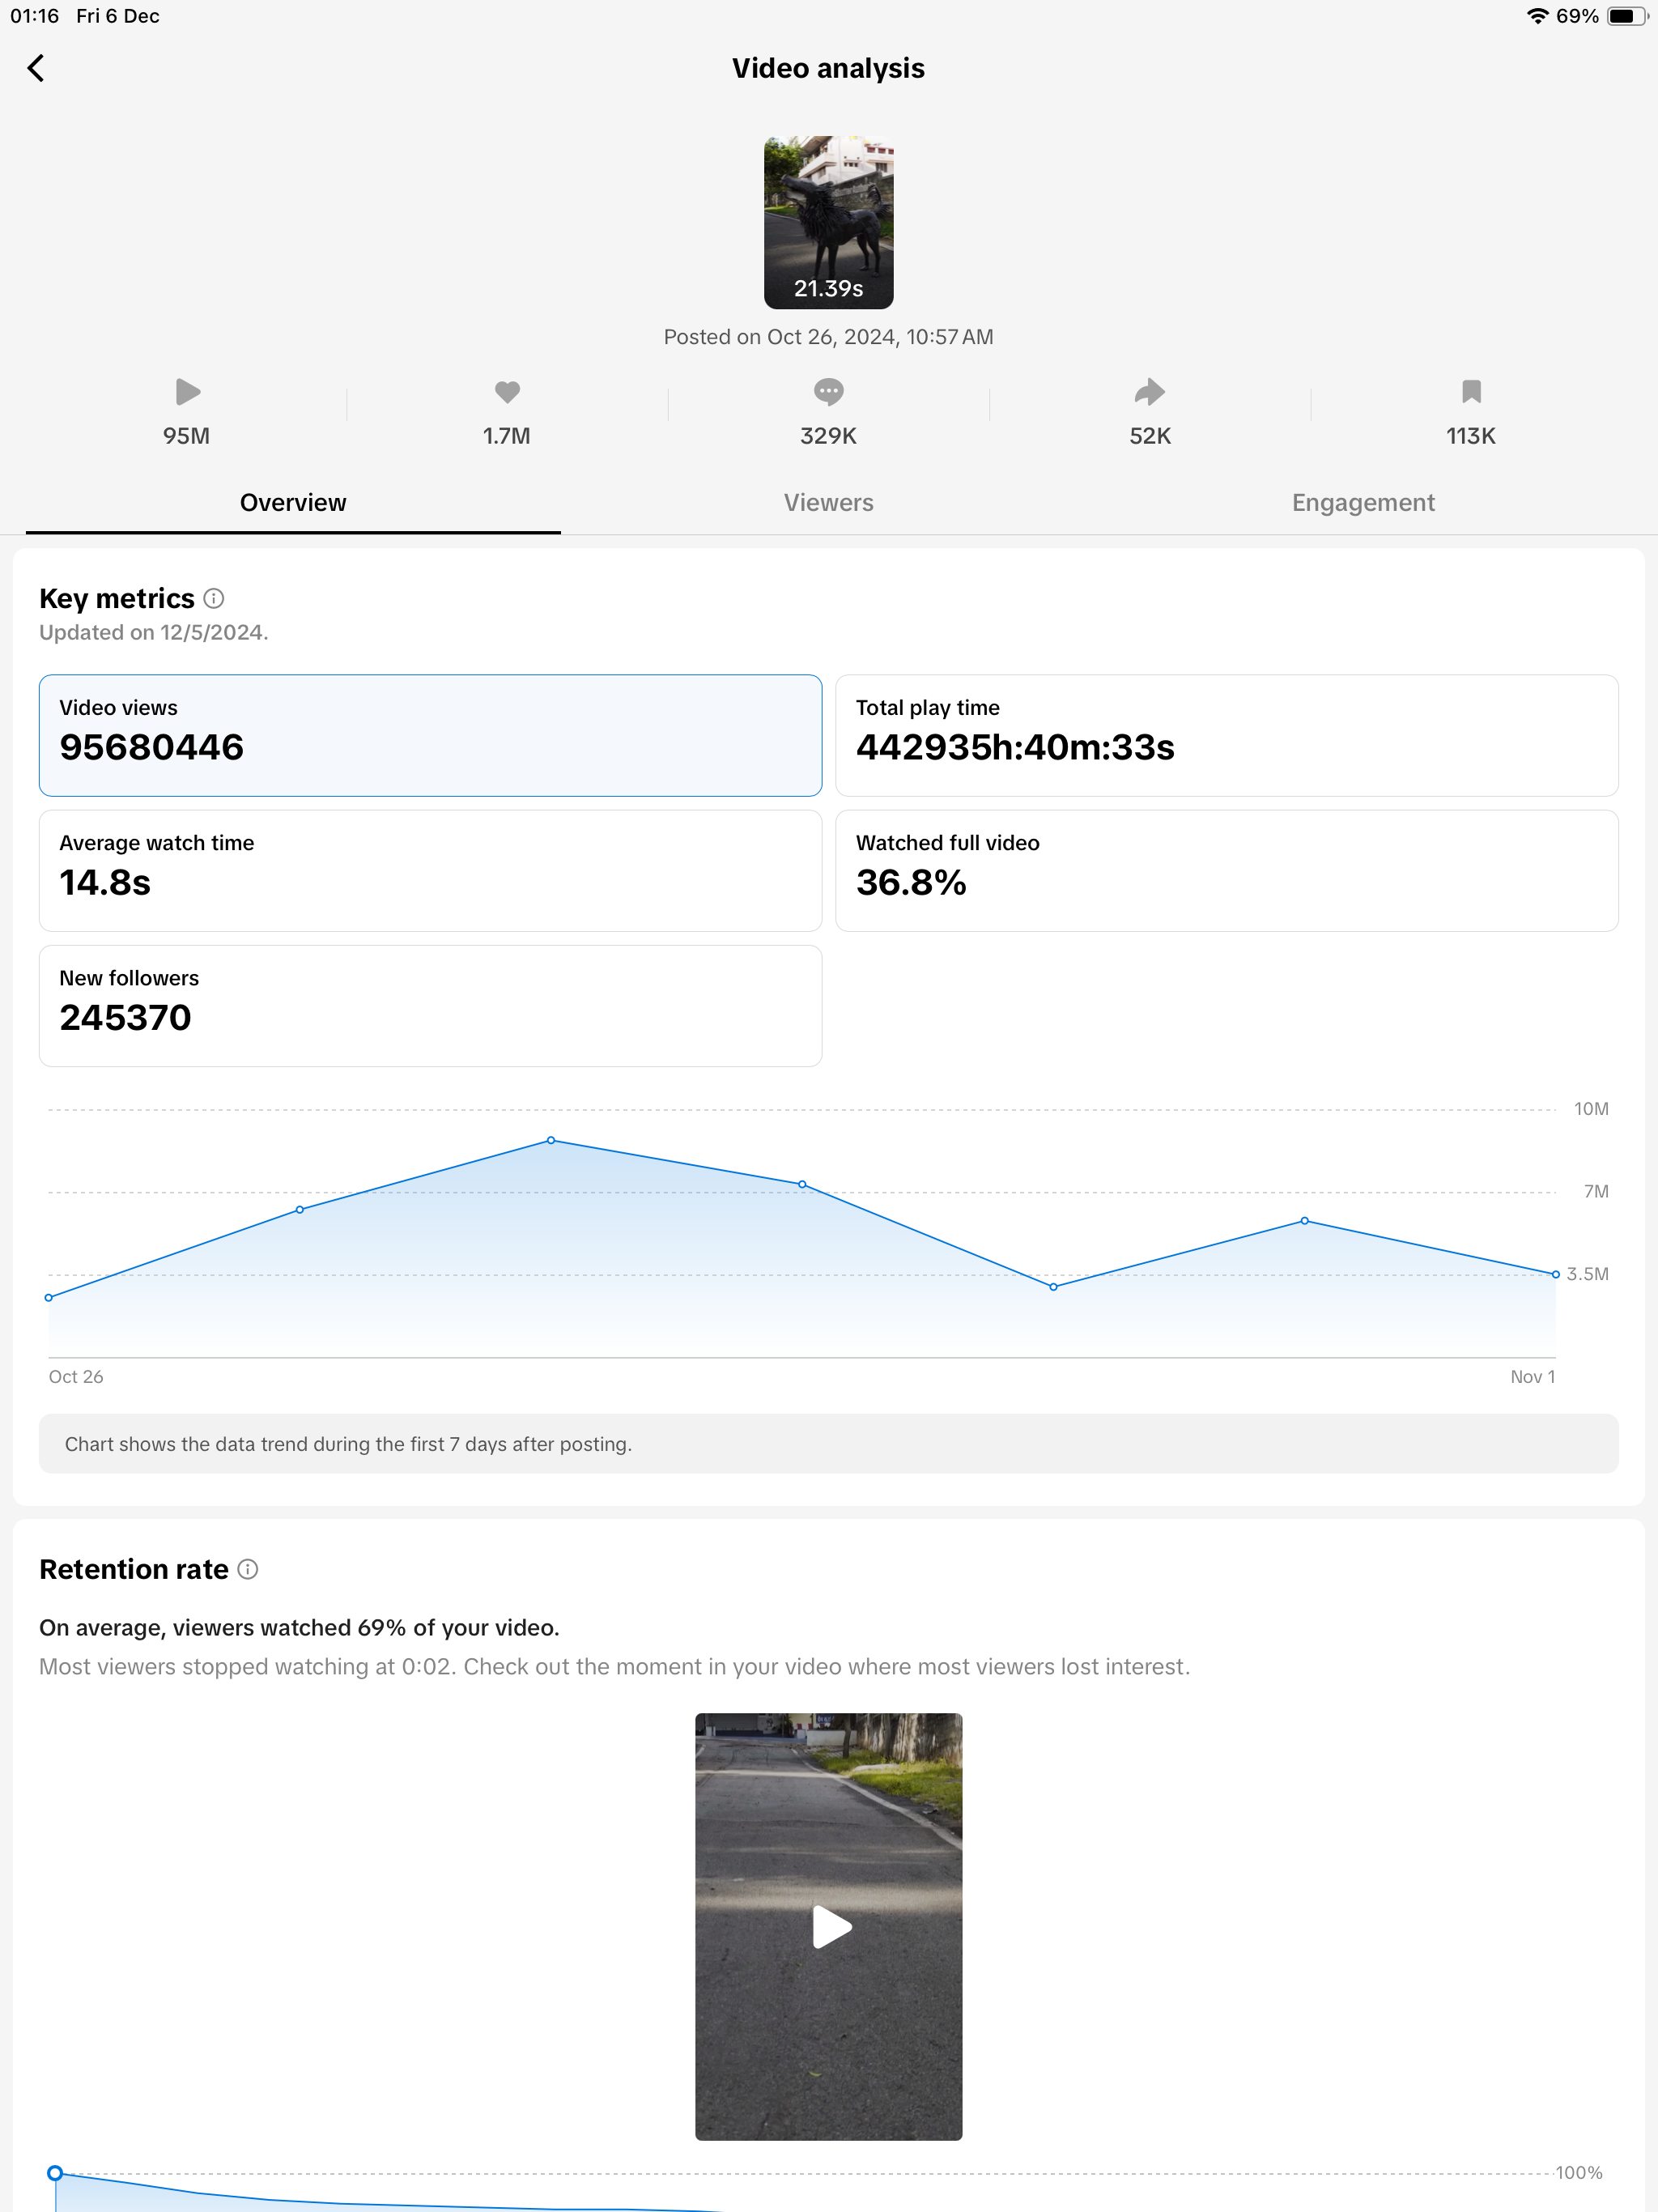Image resolution: width=1658 pixels, height=2212 pixels.
Task: Open the 21.39s video thumbnail
Action: 829,222
